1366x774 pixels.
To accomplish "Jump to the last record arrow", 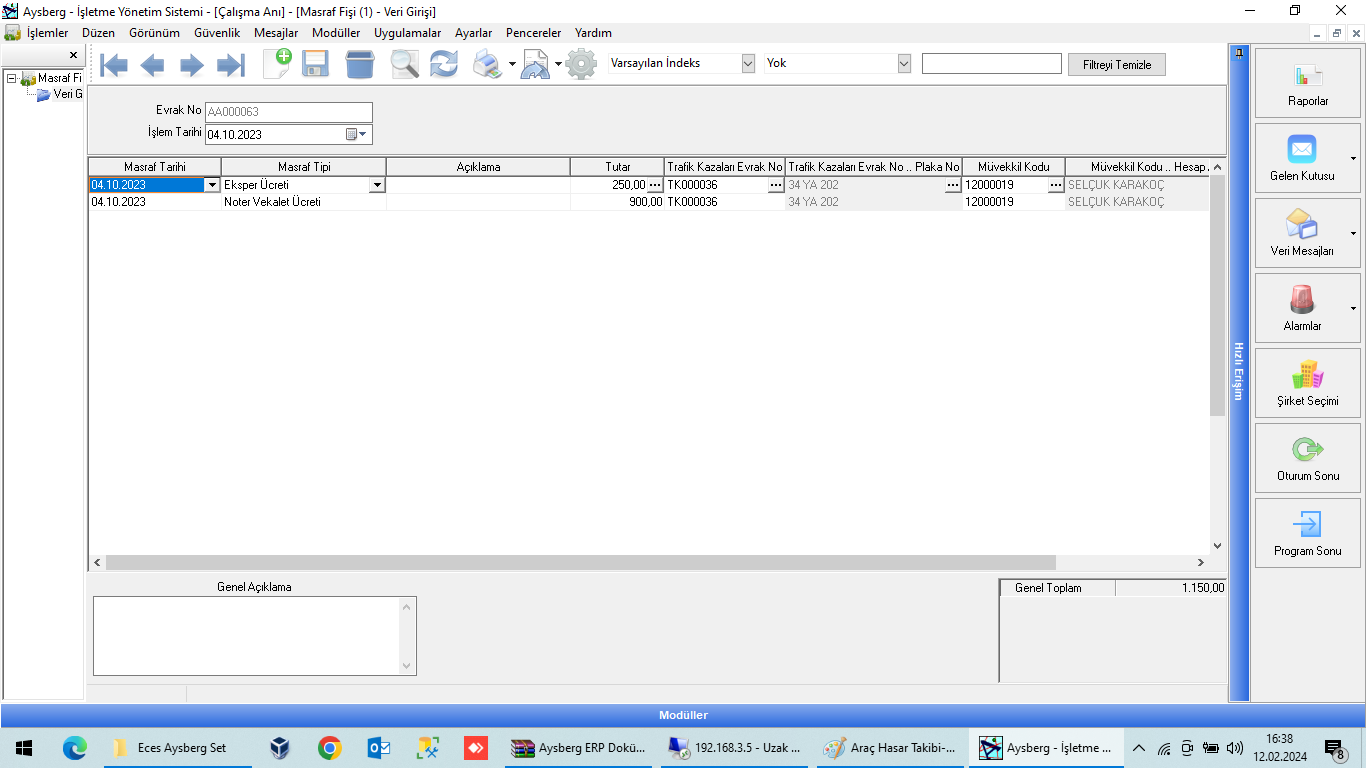I will click(231, 66).
